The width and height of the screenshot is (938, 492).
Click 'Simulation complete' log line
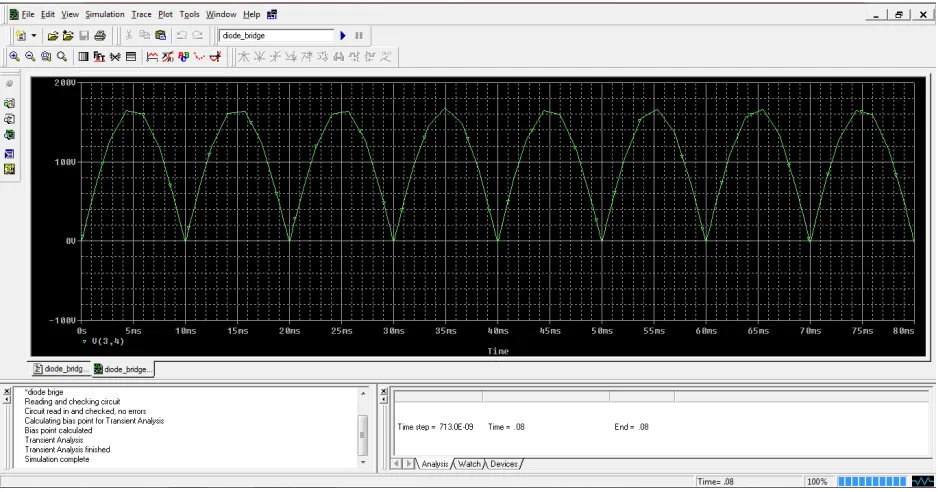[57, 459]
